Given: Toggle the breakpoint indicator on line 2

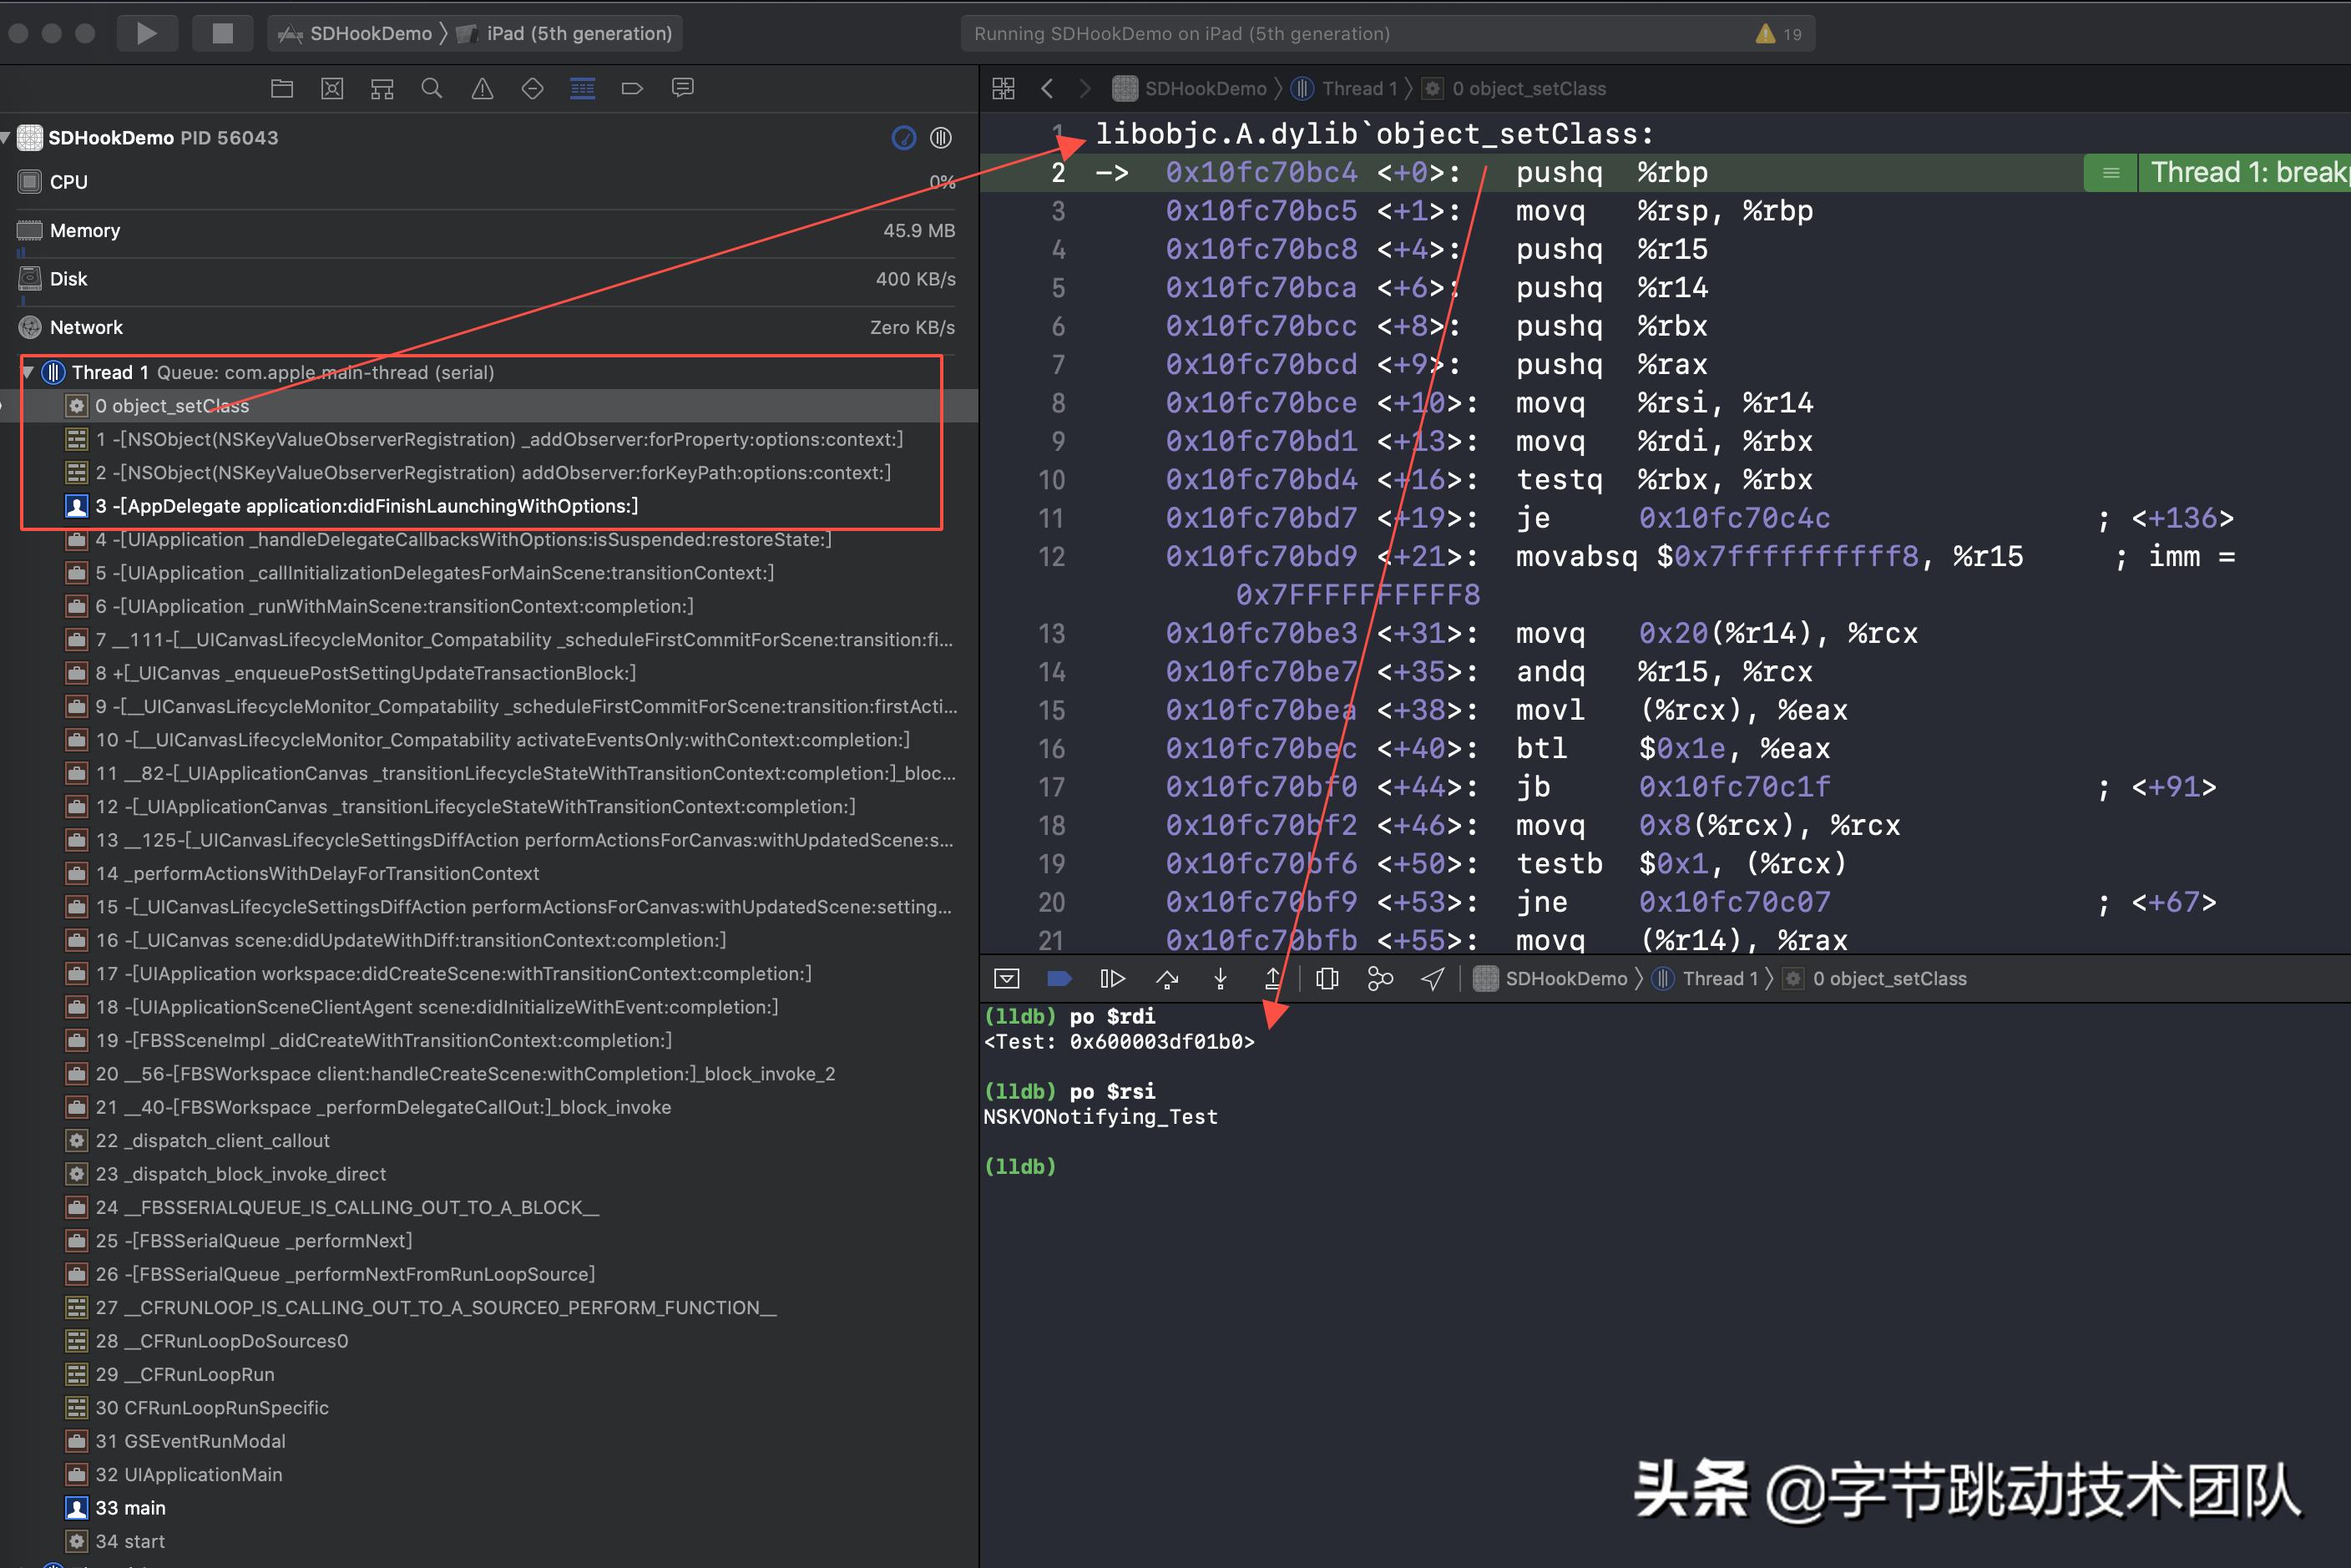Looking at the screenshot, I should 1057,172.
